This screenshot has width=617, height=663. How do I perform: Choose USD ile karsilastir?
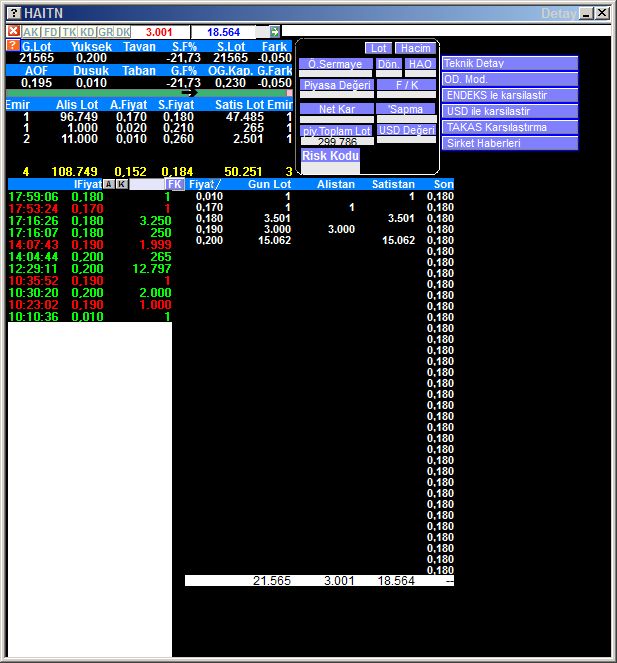click(x=510, y=111)
